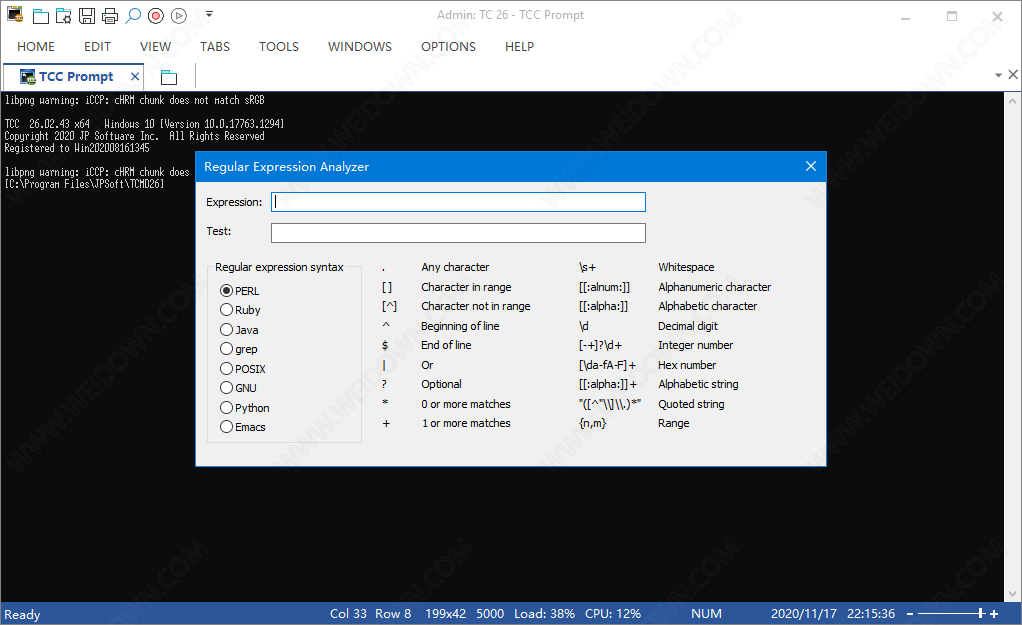Choose the Python regular expression syntax
Image resolution: width=1022 pixels, height=625 pixels.
(227, 408)
